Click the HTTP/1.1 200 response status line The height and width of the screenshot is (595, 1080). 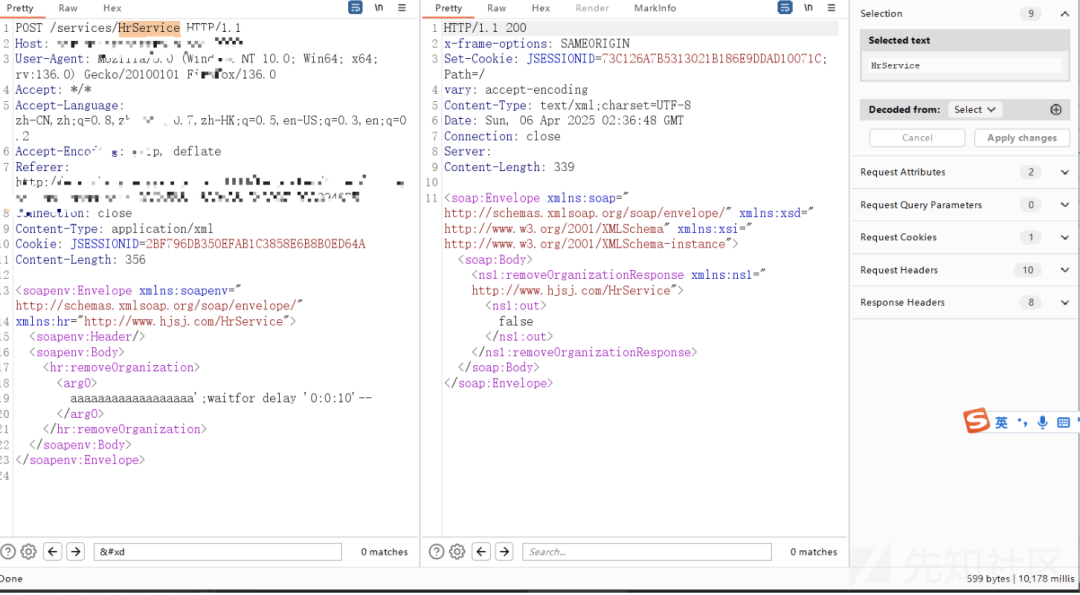click(485, 28)
